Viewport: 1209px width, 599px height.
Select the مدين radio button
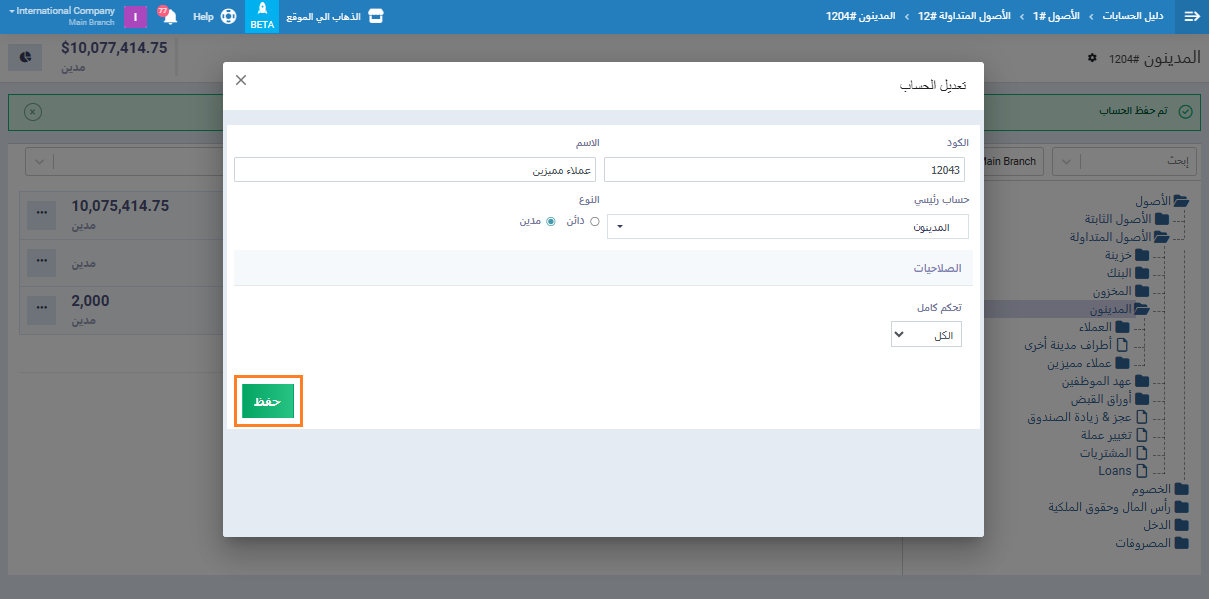pos(550,221)
